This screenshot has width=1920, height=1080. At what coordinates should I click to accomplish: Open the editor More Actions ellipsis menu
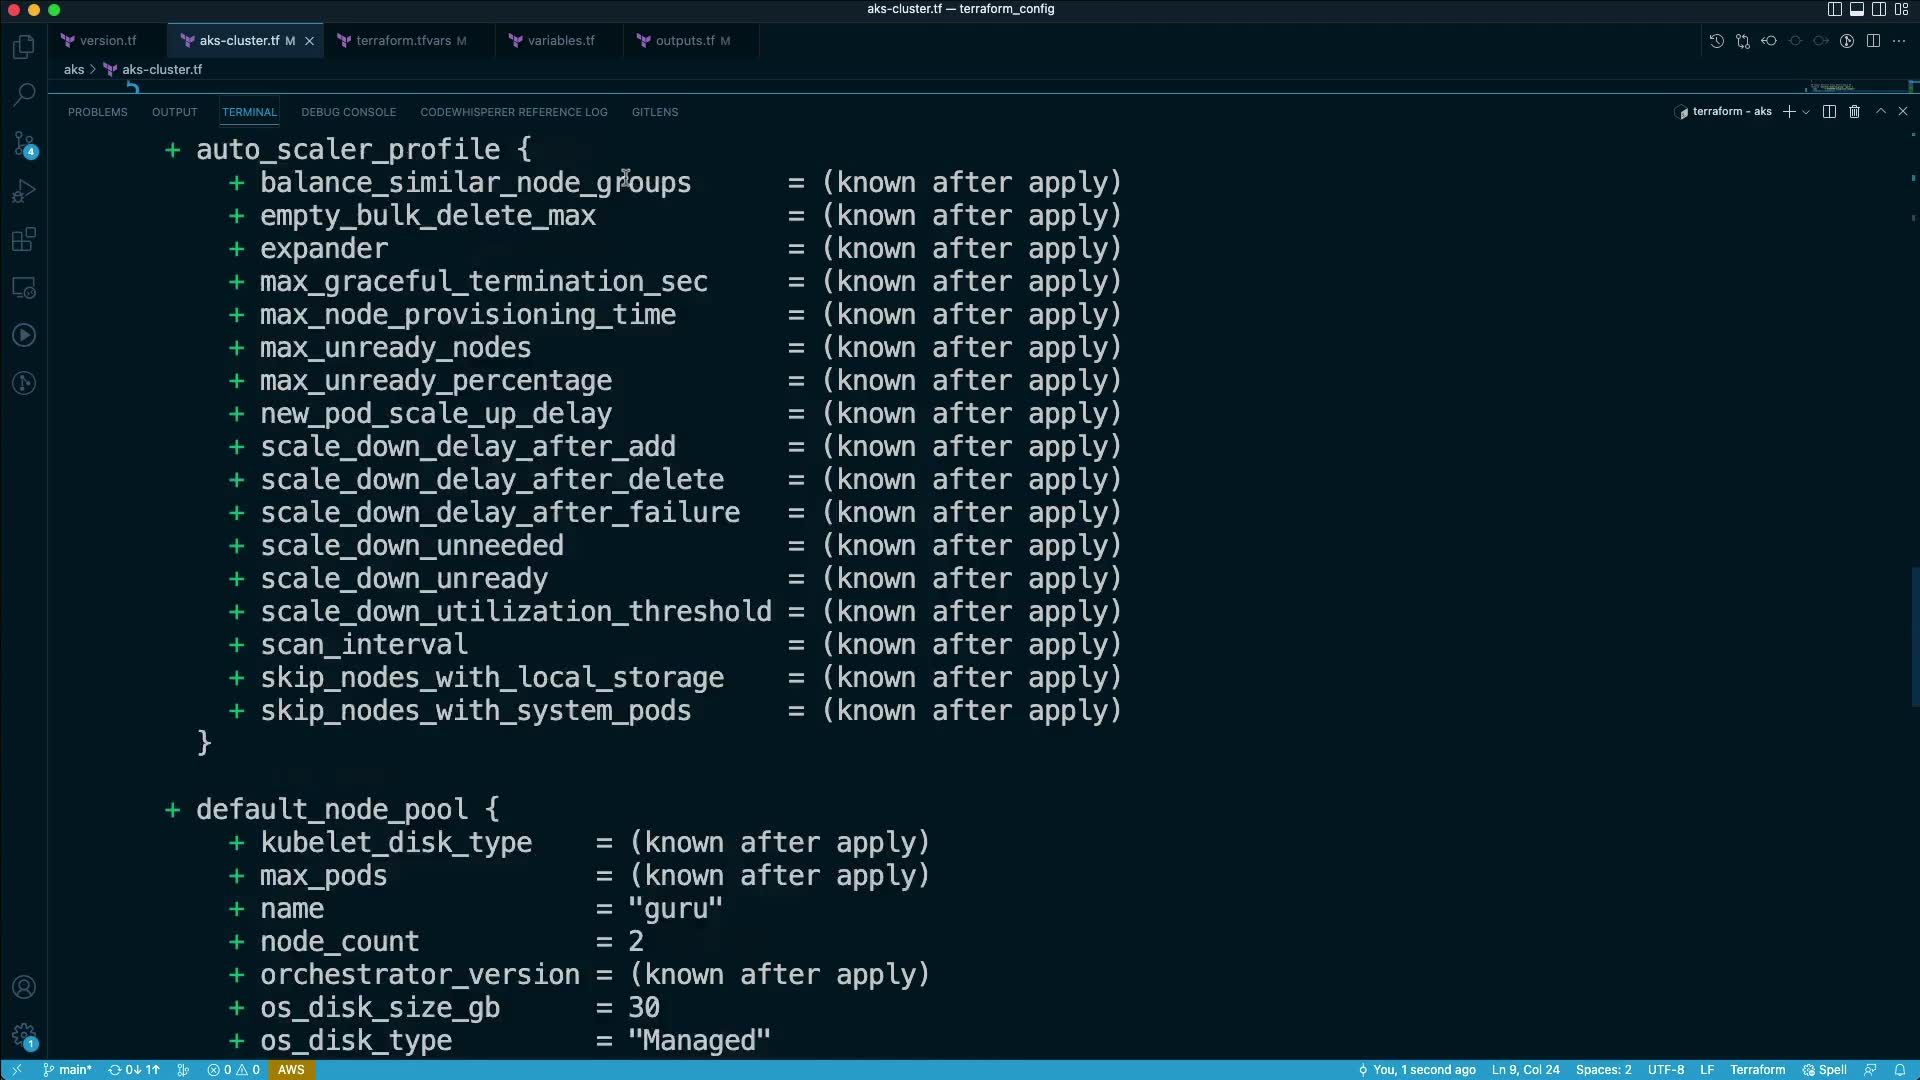tap(1899, 41)
